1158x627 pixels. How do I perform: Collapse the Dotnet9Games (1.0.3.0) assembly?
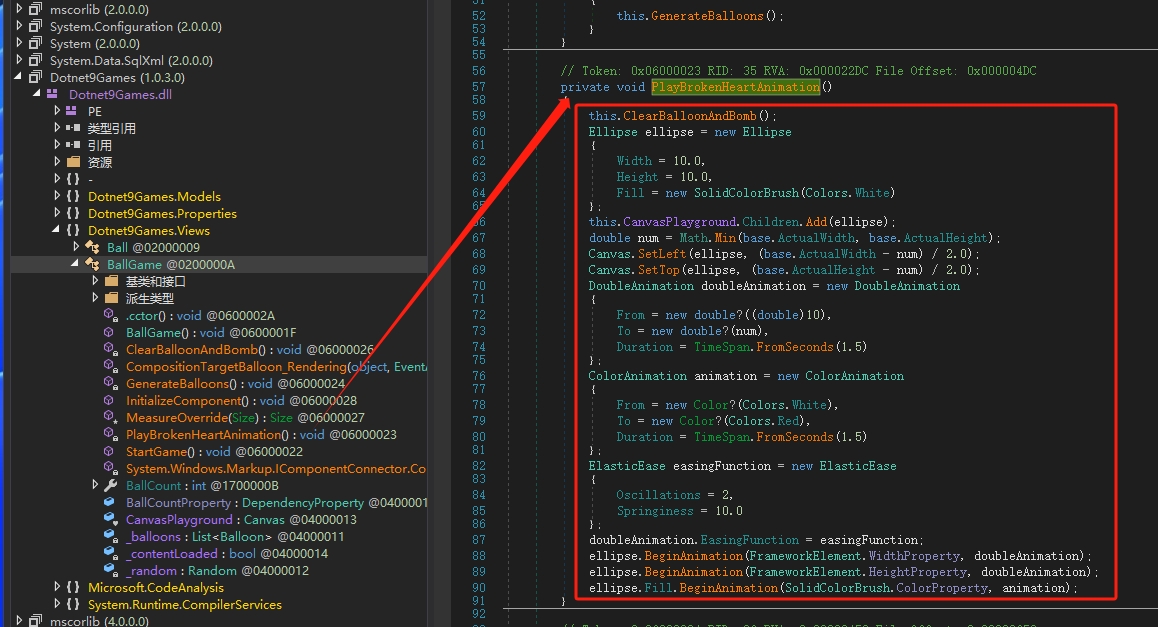[18, 77]
